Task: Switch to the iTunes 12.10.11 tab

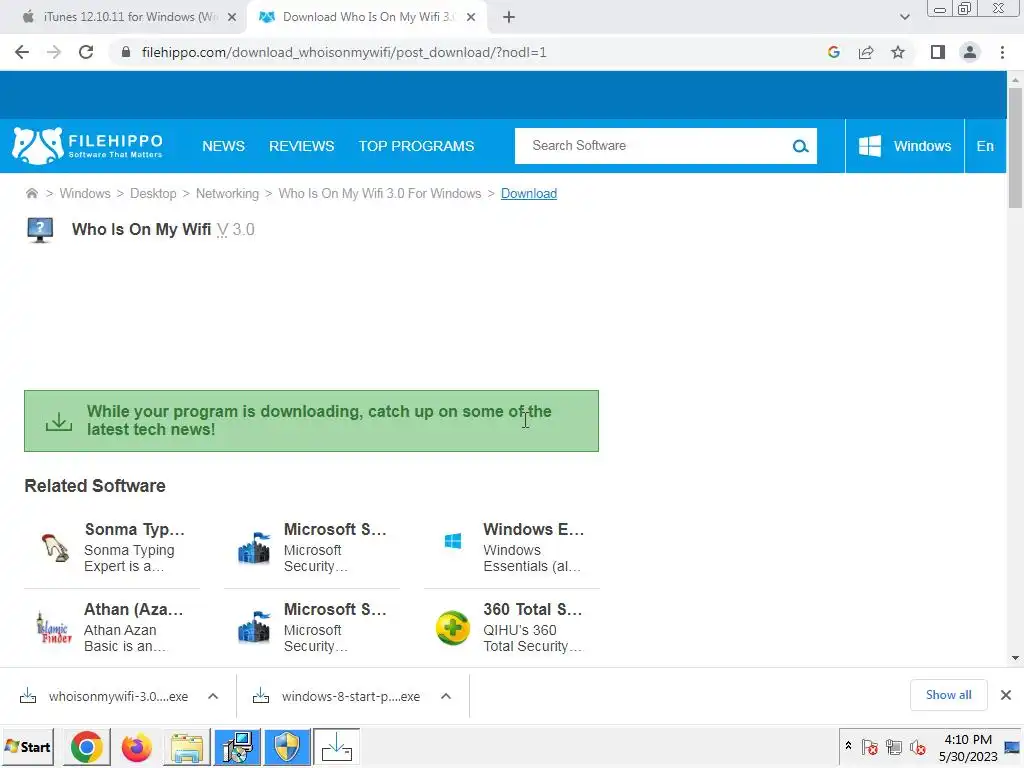Action: point(127,17)
